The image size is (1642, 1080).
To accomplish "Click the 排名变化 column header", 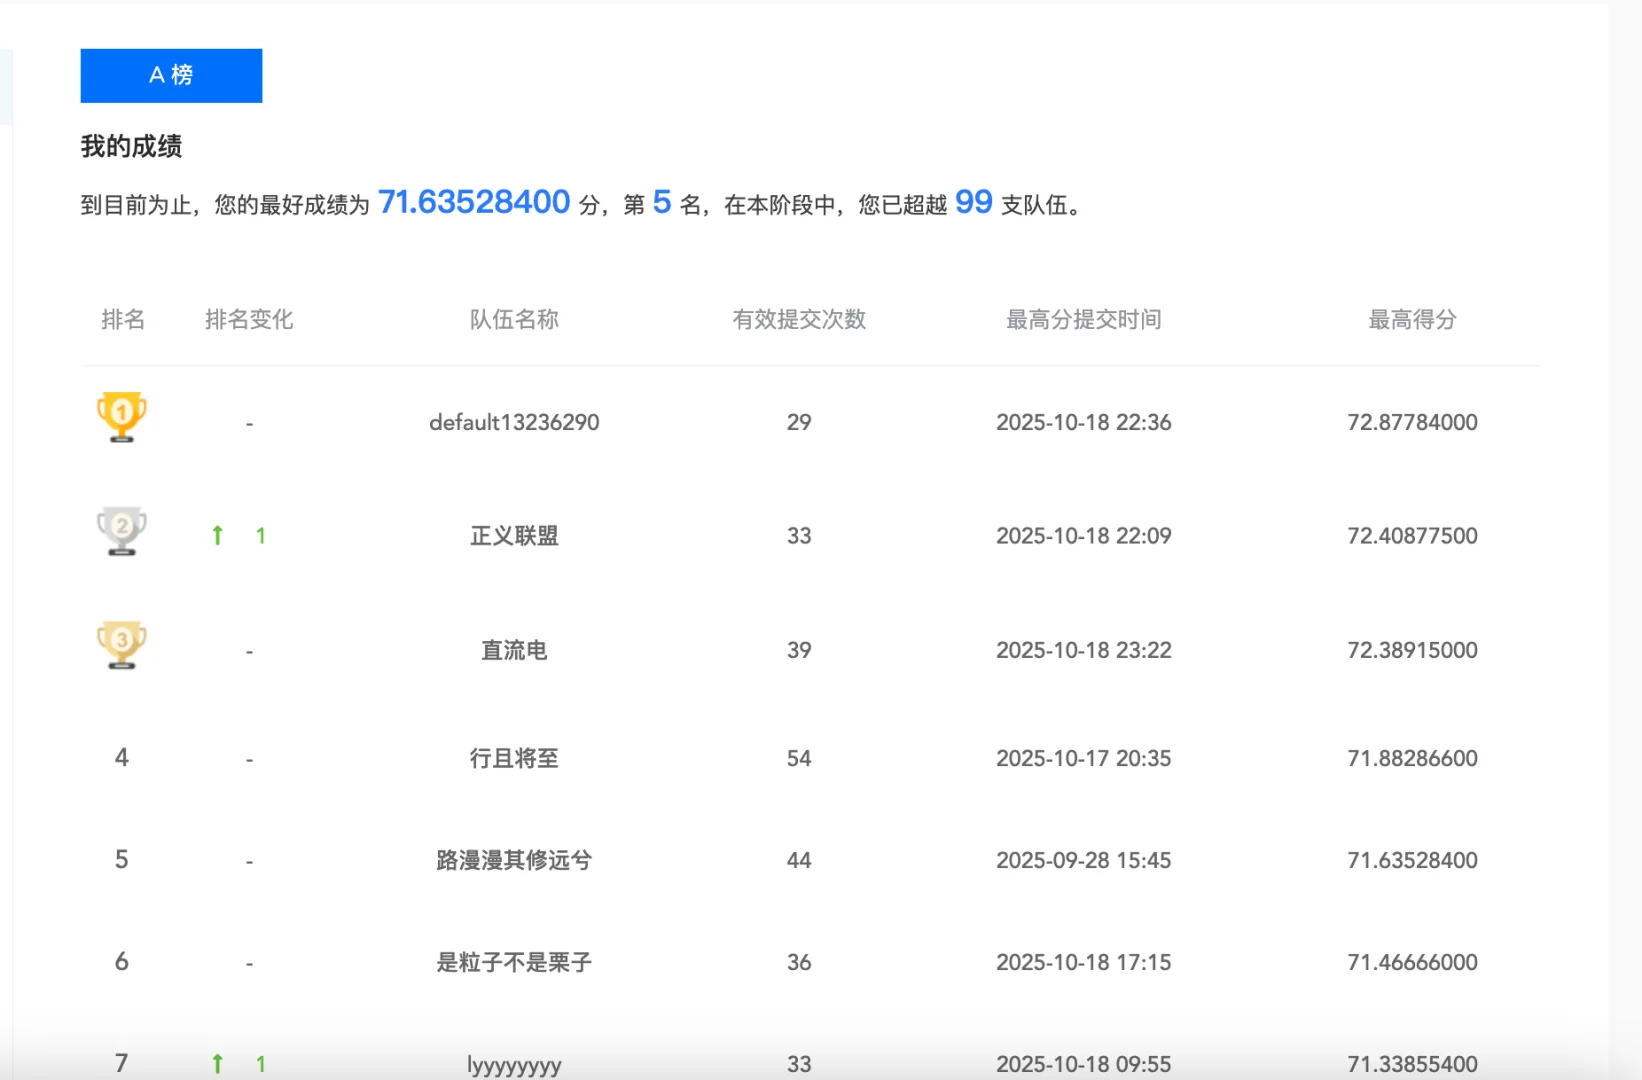I will point(248,319).
